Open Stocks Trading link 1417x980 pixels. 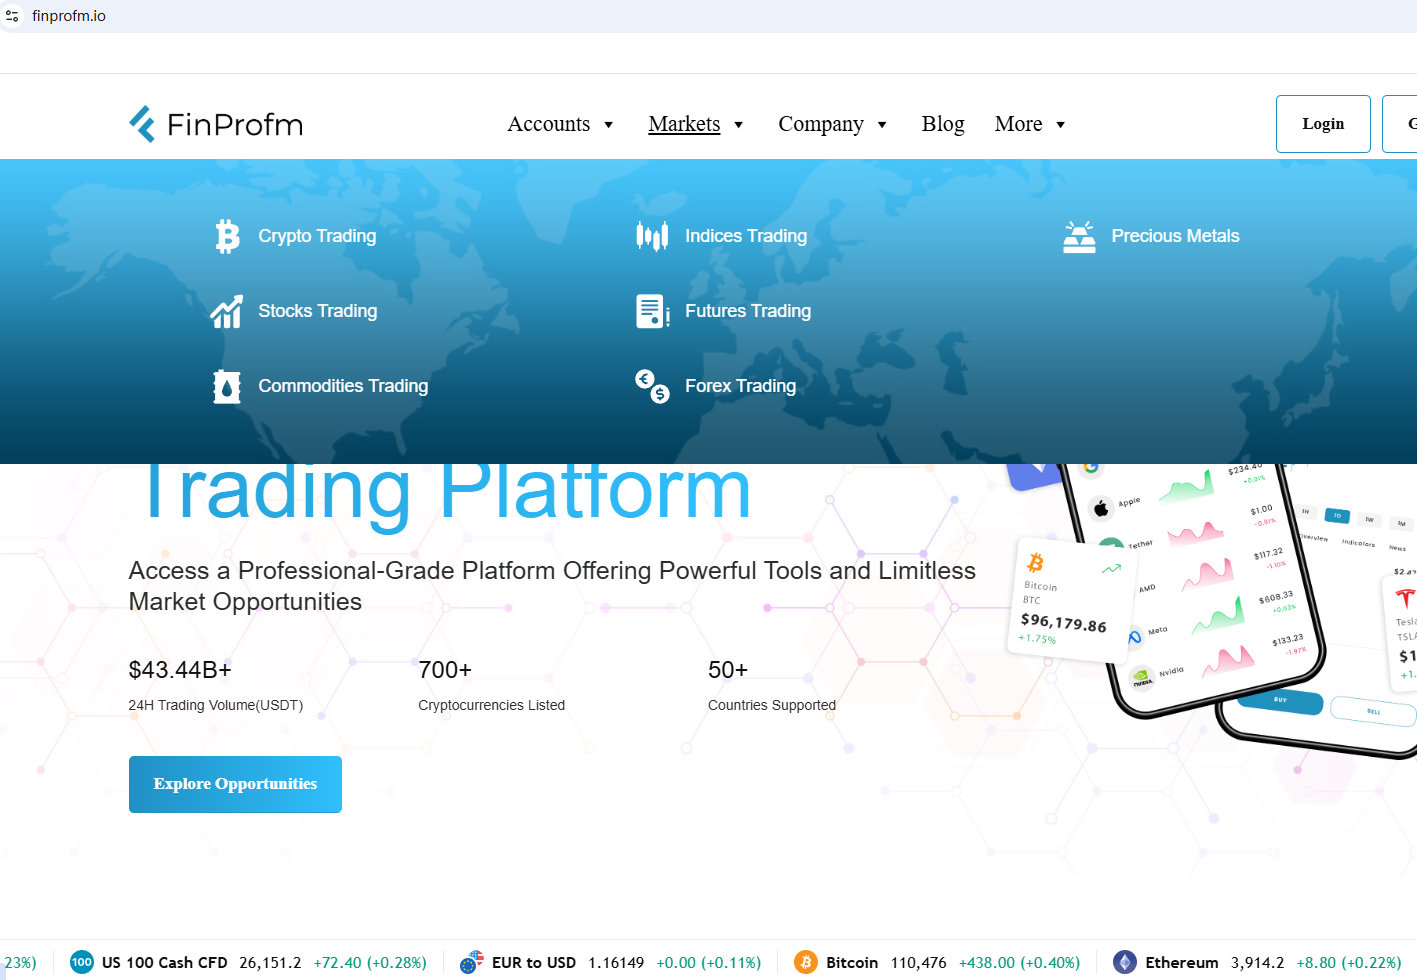coord(318,311)
